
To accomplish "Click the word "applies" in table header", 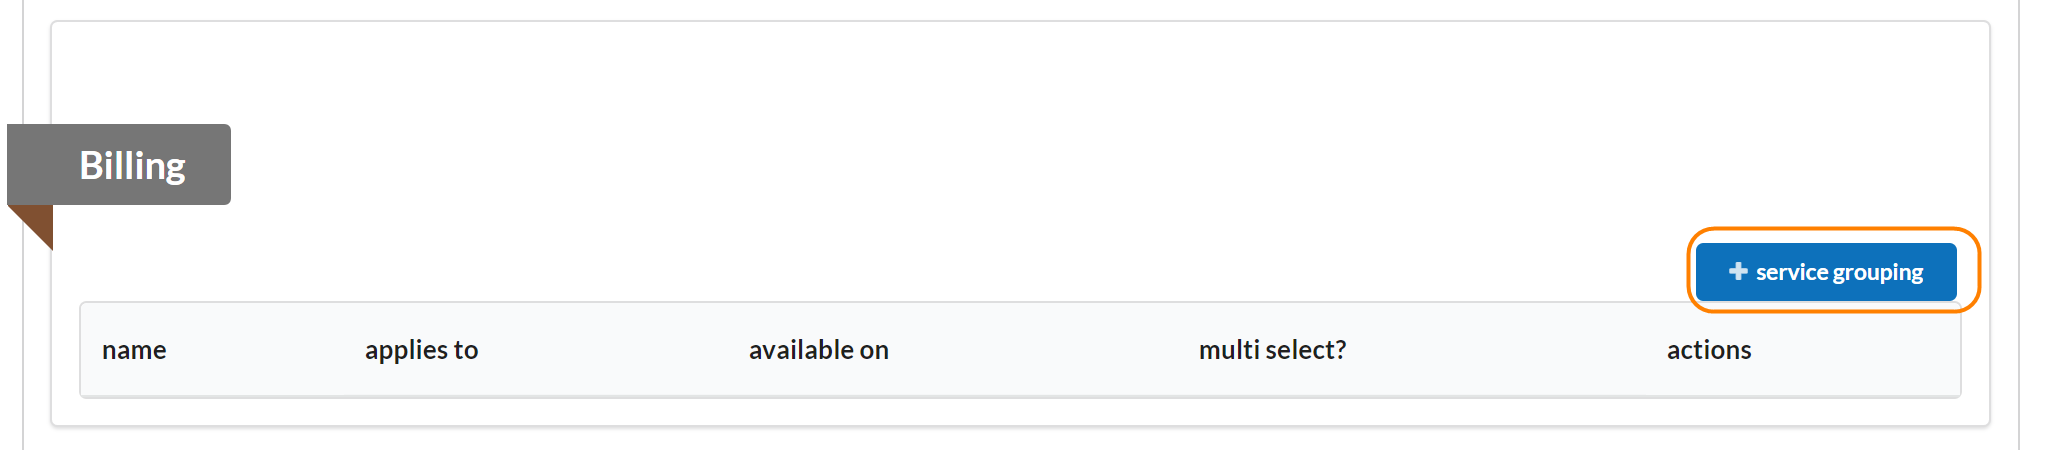I will (406, 350).
